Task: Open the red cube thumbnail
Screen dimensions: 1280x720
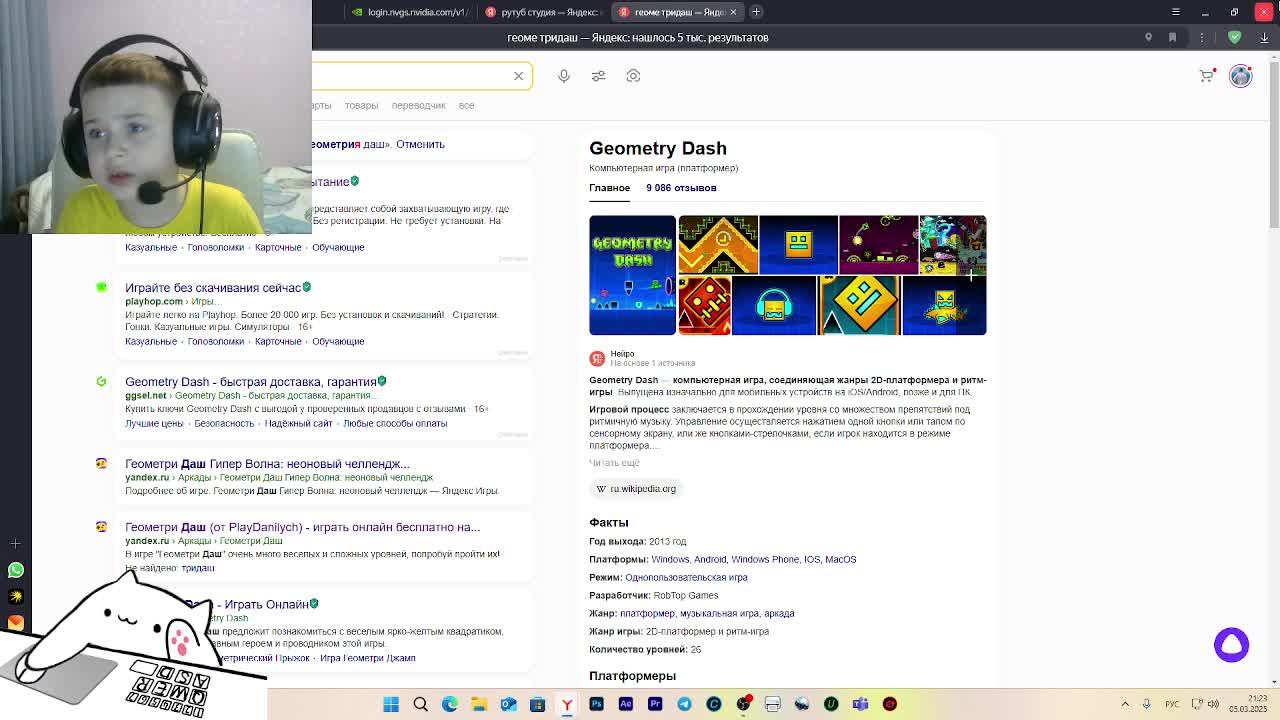Action: (x=704, y=306)
